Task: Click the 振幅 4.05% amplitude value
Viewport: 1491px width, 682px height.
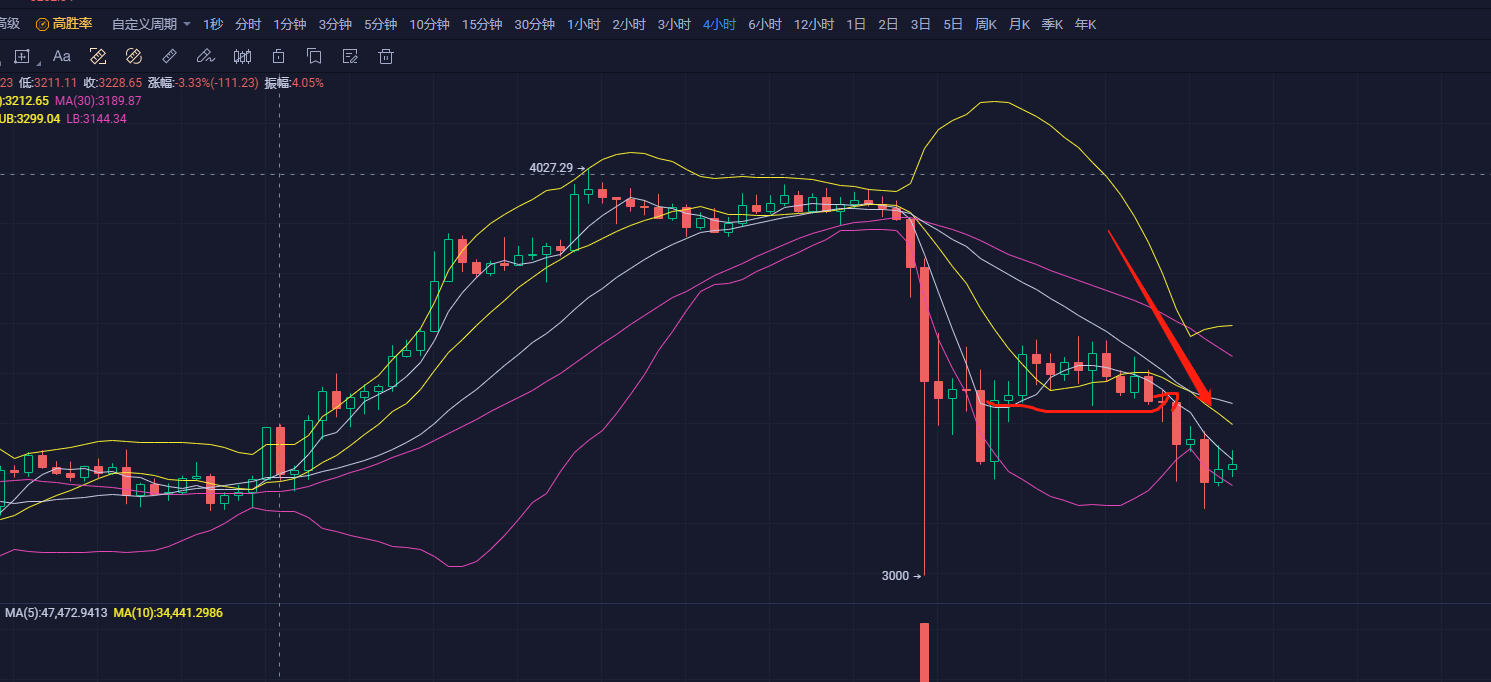Action: (294, 83)
